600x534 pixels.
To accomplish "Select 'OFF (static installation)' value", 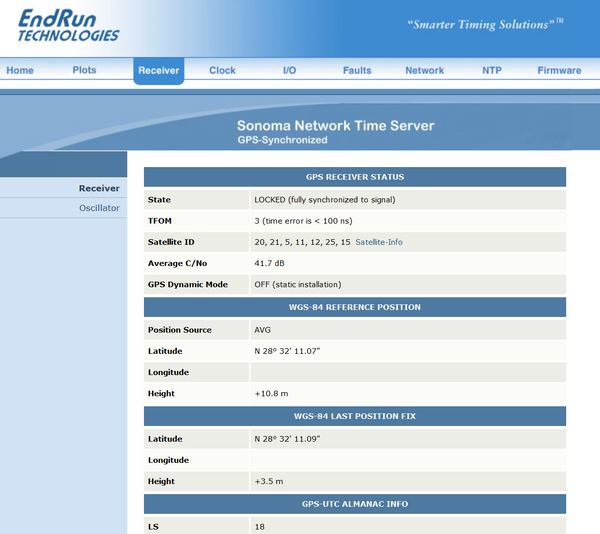I will point(298,285).
